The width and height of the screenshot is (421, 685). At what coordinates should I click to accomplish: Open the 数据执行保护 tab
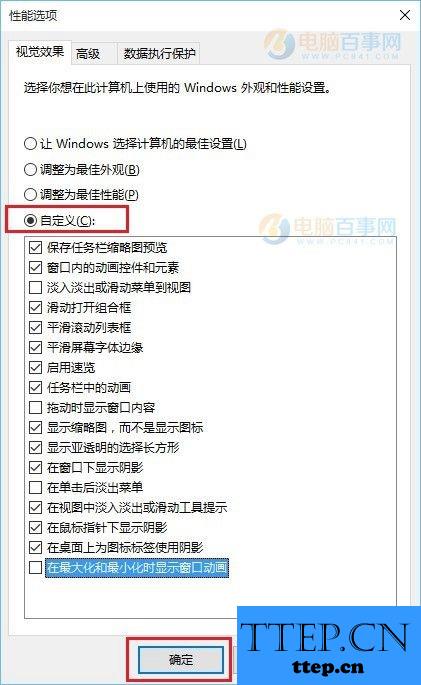pos(159,54)
